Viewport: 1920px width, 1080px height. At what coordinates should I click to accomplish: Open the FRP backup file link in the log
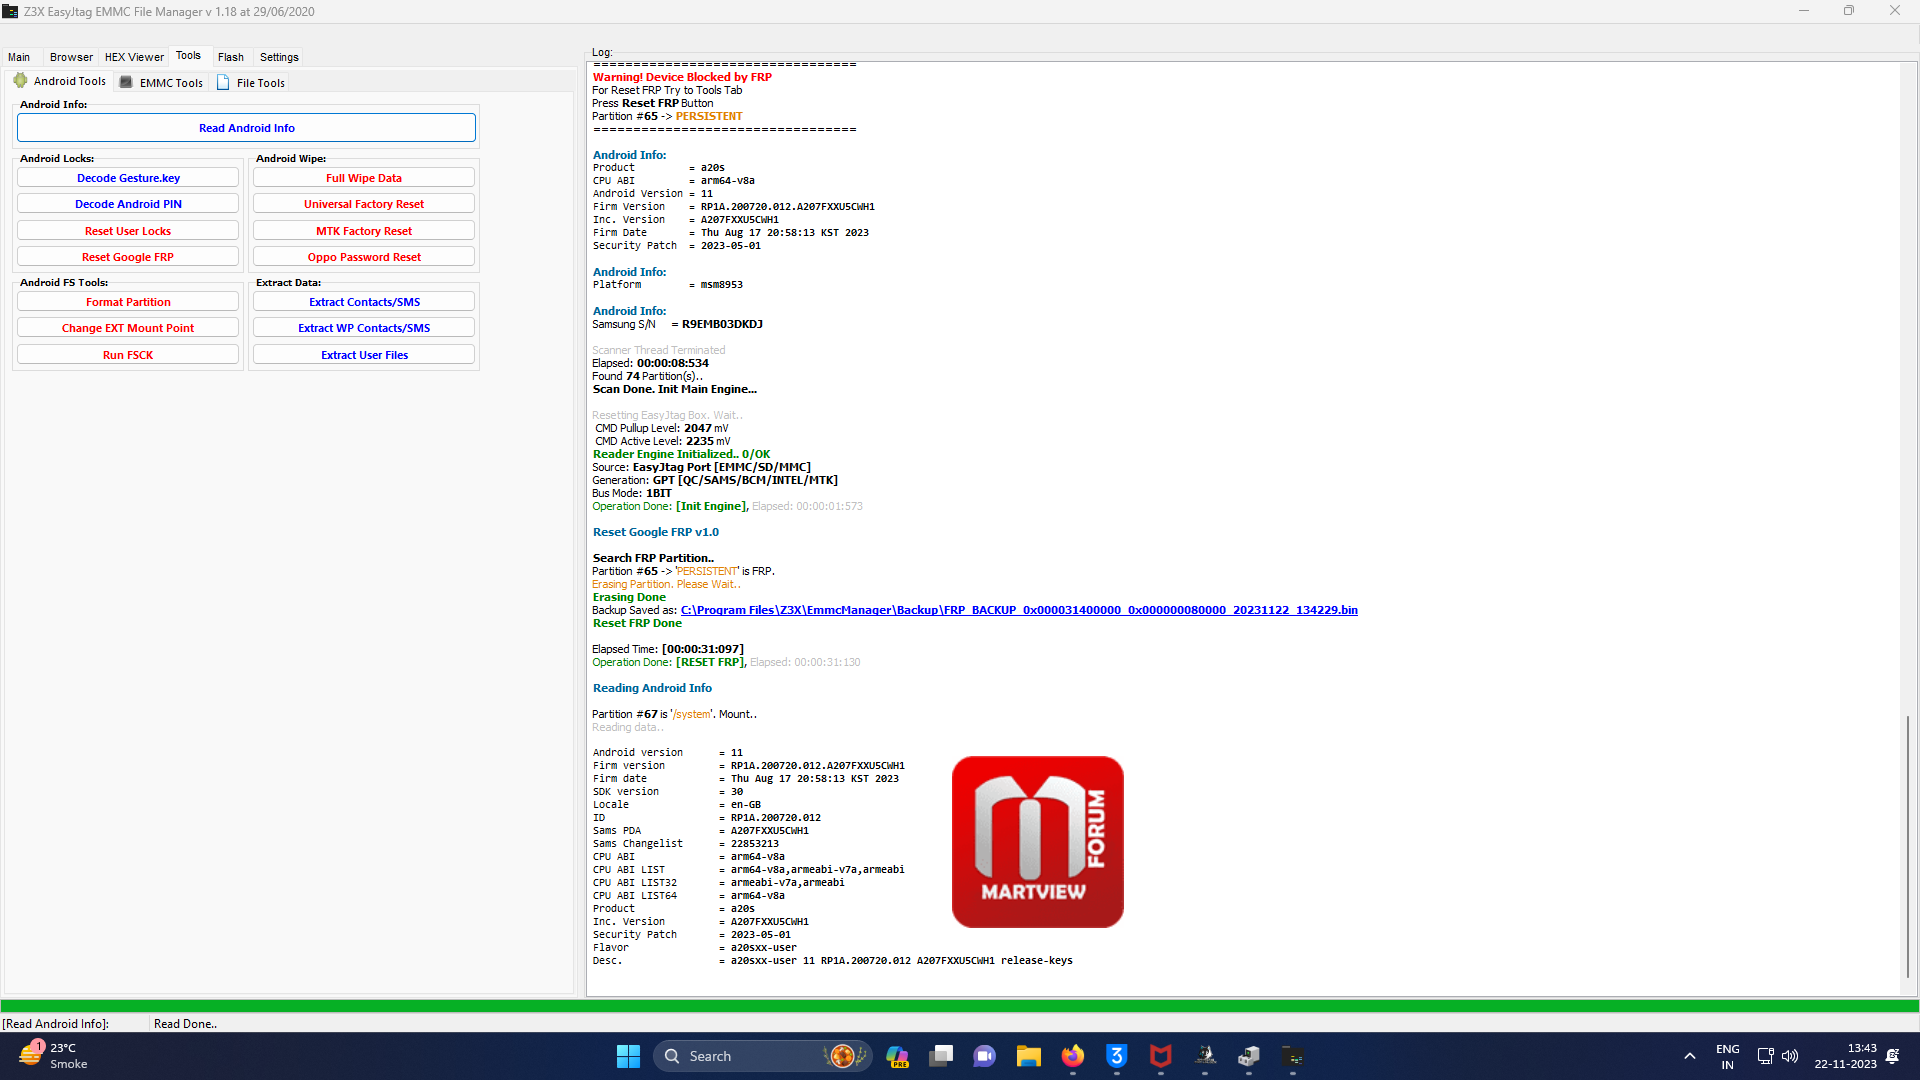(x=1019, y=610)
